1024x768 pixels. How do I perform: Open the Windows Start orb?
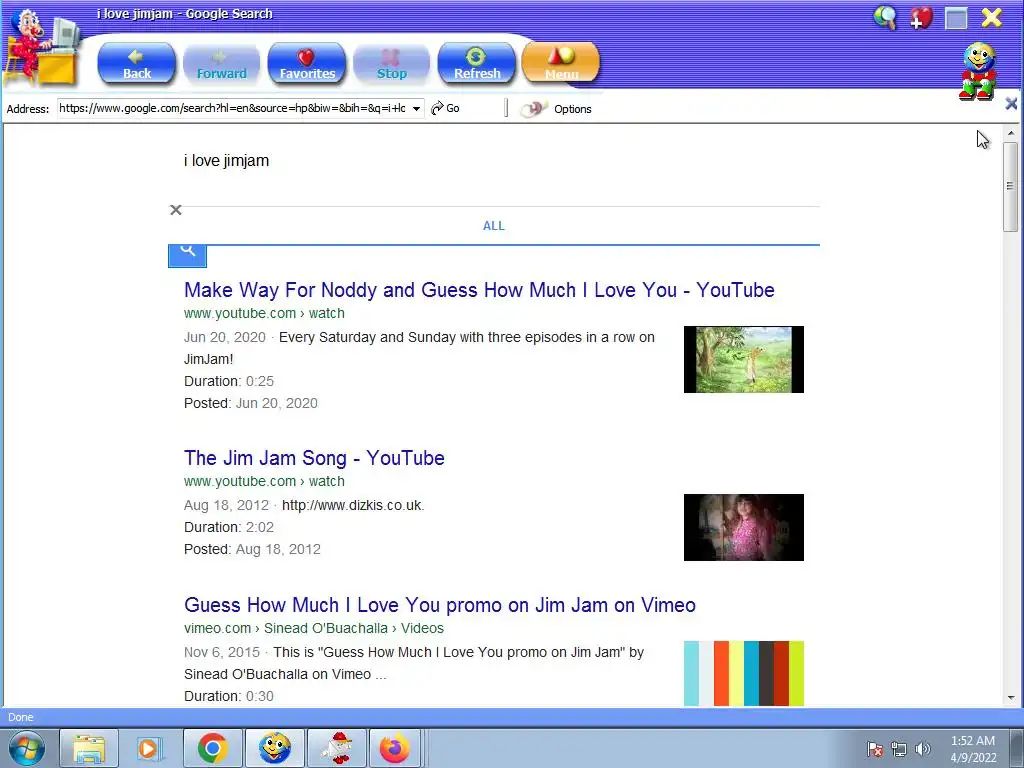(27, 748)
